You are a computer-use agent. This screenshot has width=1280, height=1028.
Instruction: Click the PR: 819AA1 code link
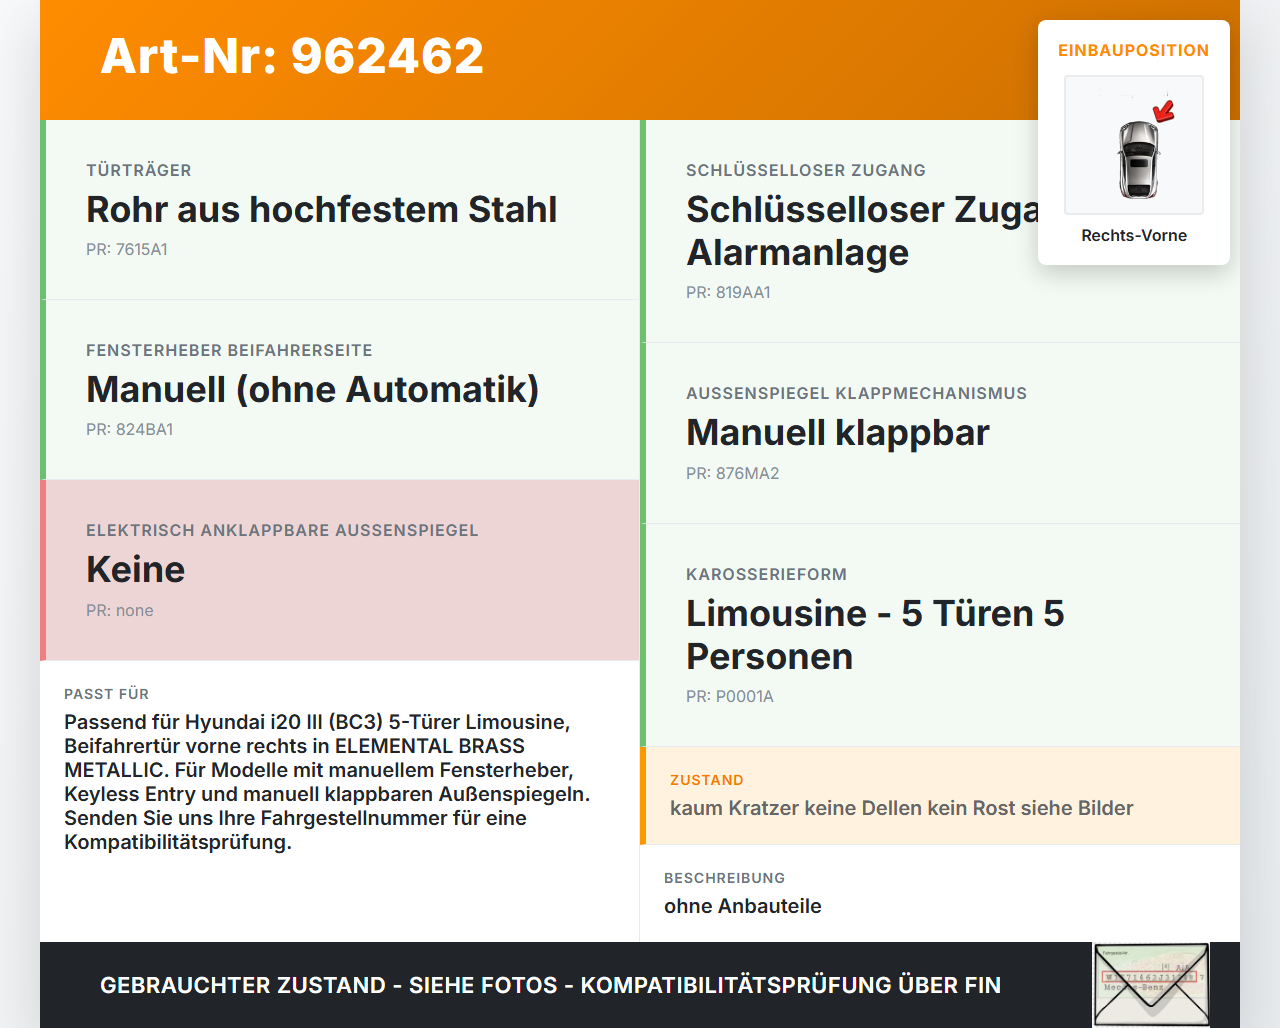[728, 293]
